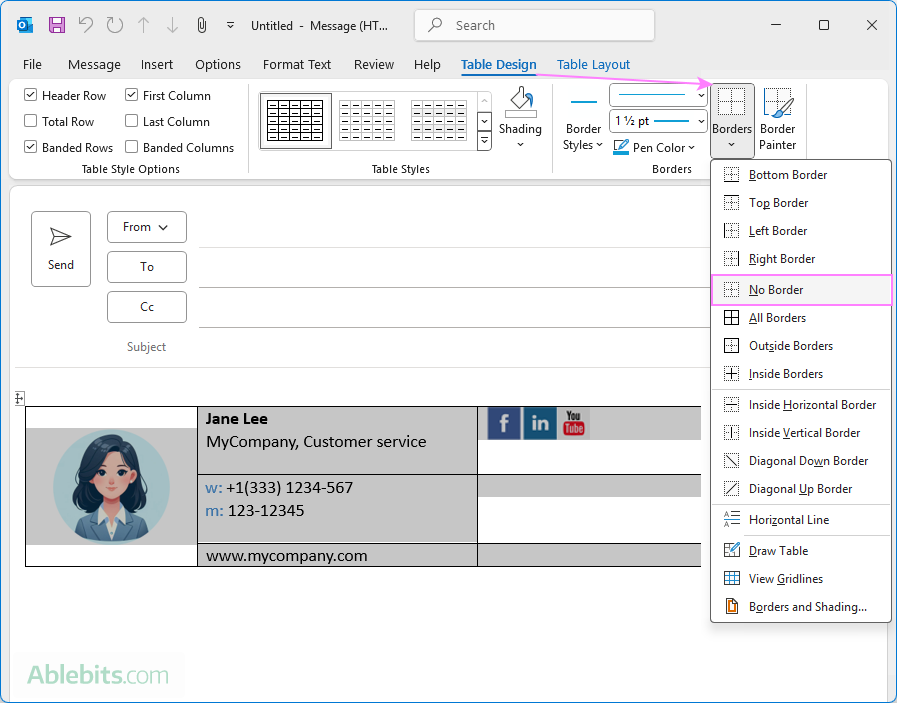
Task: Open the line weight 1½ pt dropdown
Action: coord(658,121)
